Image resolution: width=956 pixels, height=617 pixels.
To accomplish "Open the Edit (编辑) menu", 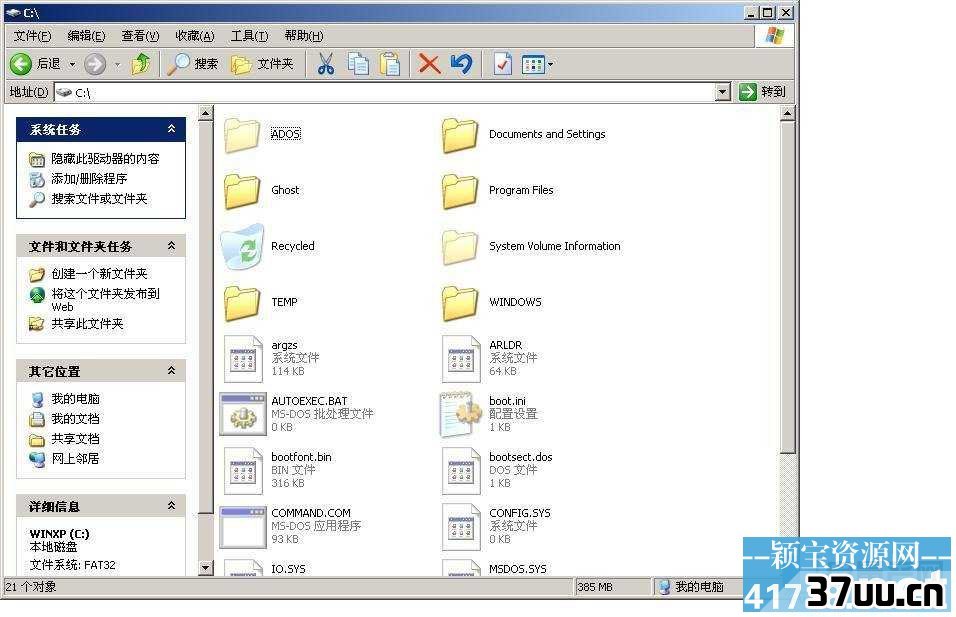I will click(86, 36).
